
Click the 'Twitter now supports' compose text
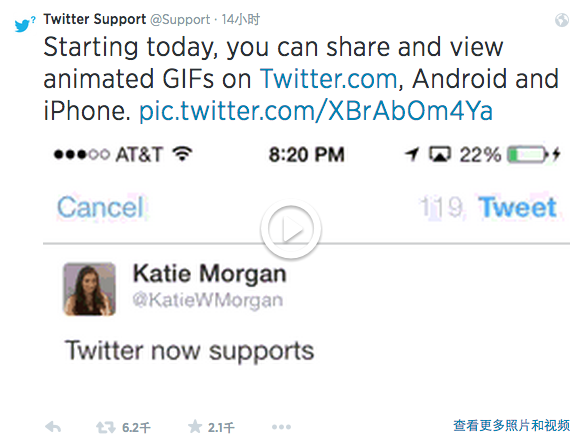pyautogui.click(x=190, y=351)
